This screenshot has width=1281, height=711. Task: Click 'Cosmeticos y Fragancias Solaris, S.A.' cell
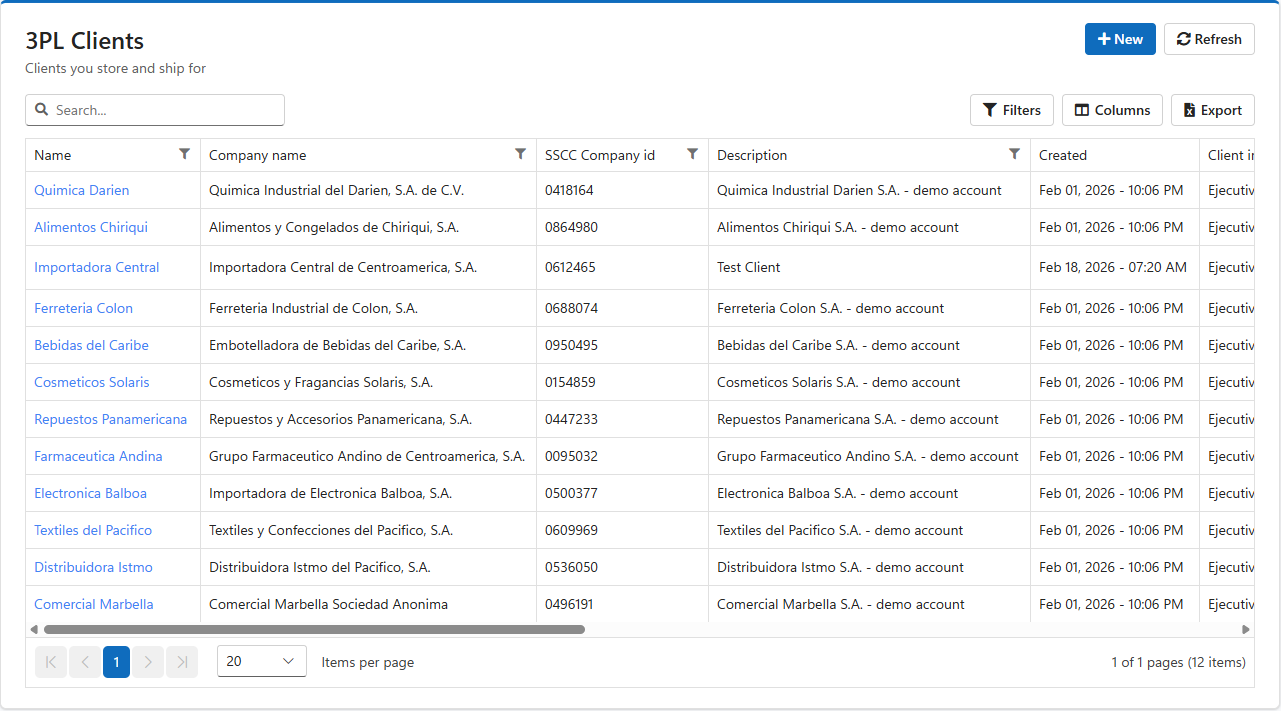(x=368, y=382)
